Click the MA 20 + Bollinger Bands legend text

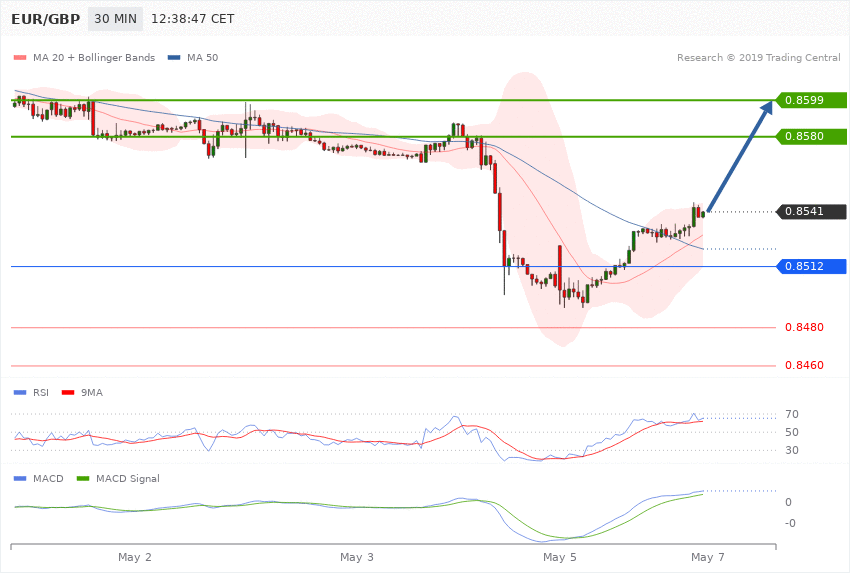coord(94,57)
